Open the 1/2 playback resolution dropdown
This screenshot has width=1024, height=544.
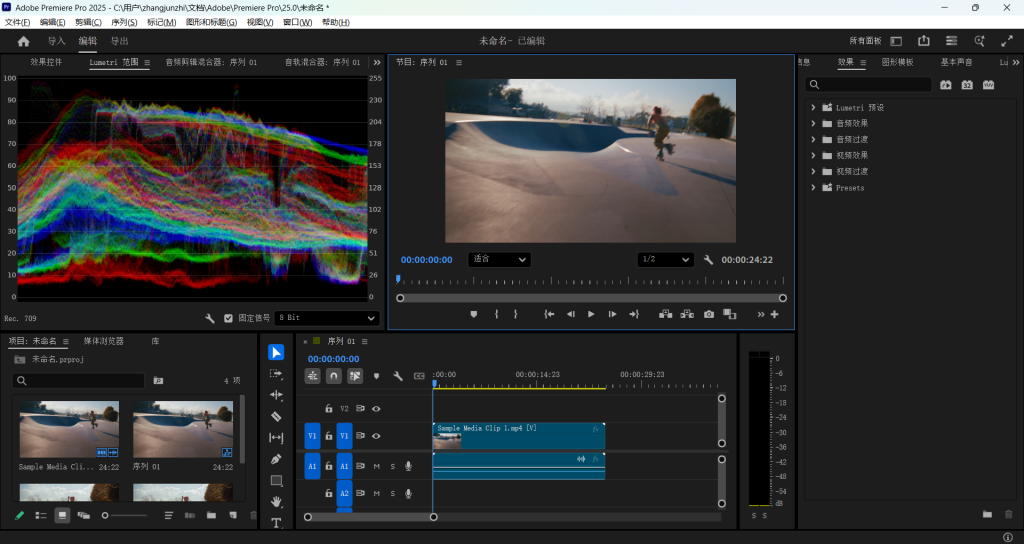(665, 259)
